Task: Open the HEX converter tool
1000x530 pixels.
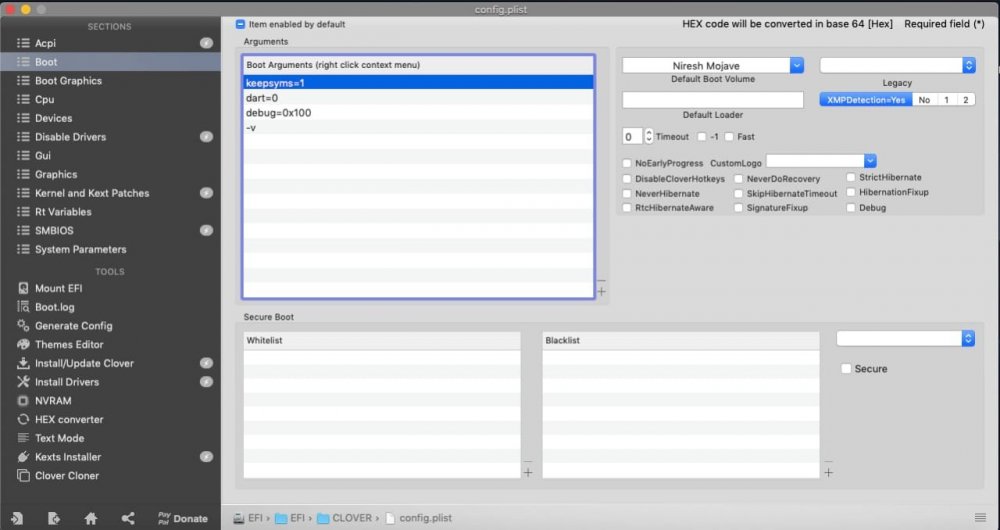Action: pos(69,420)
